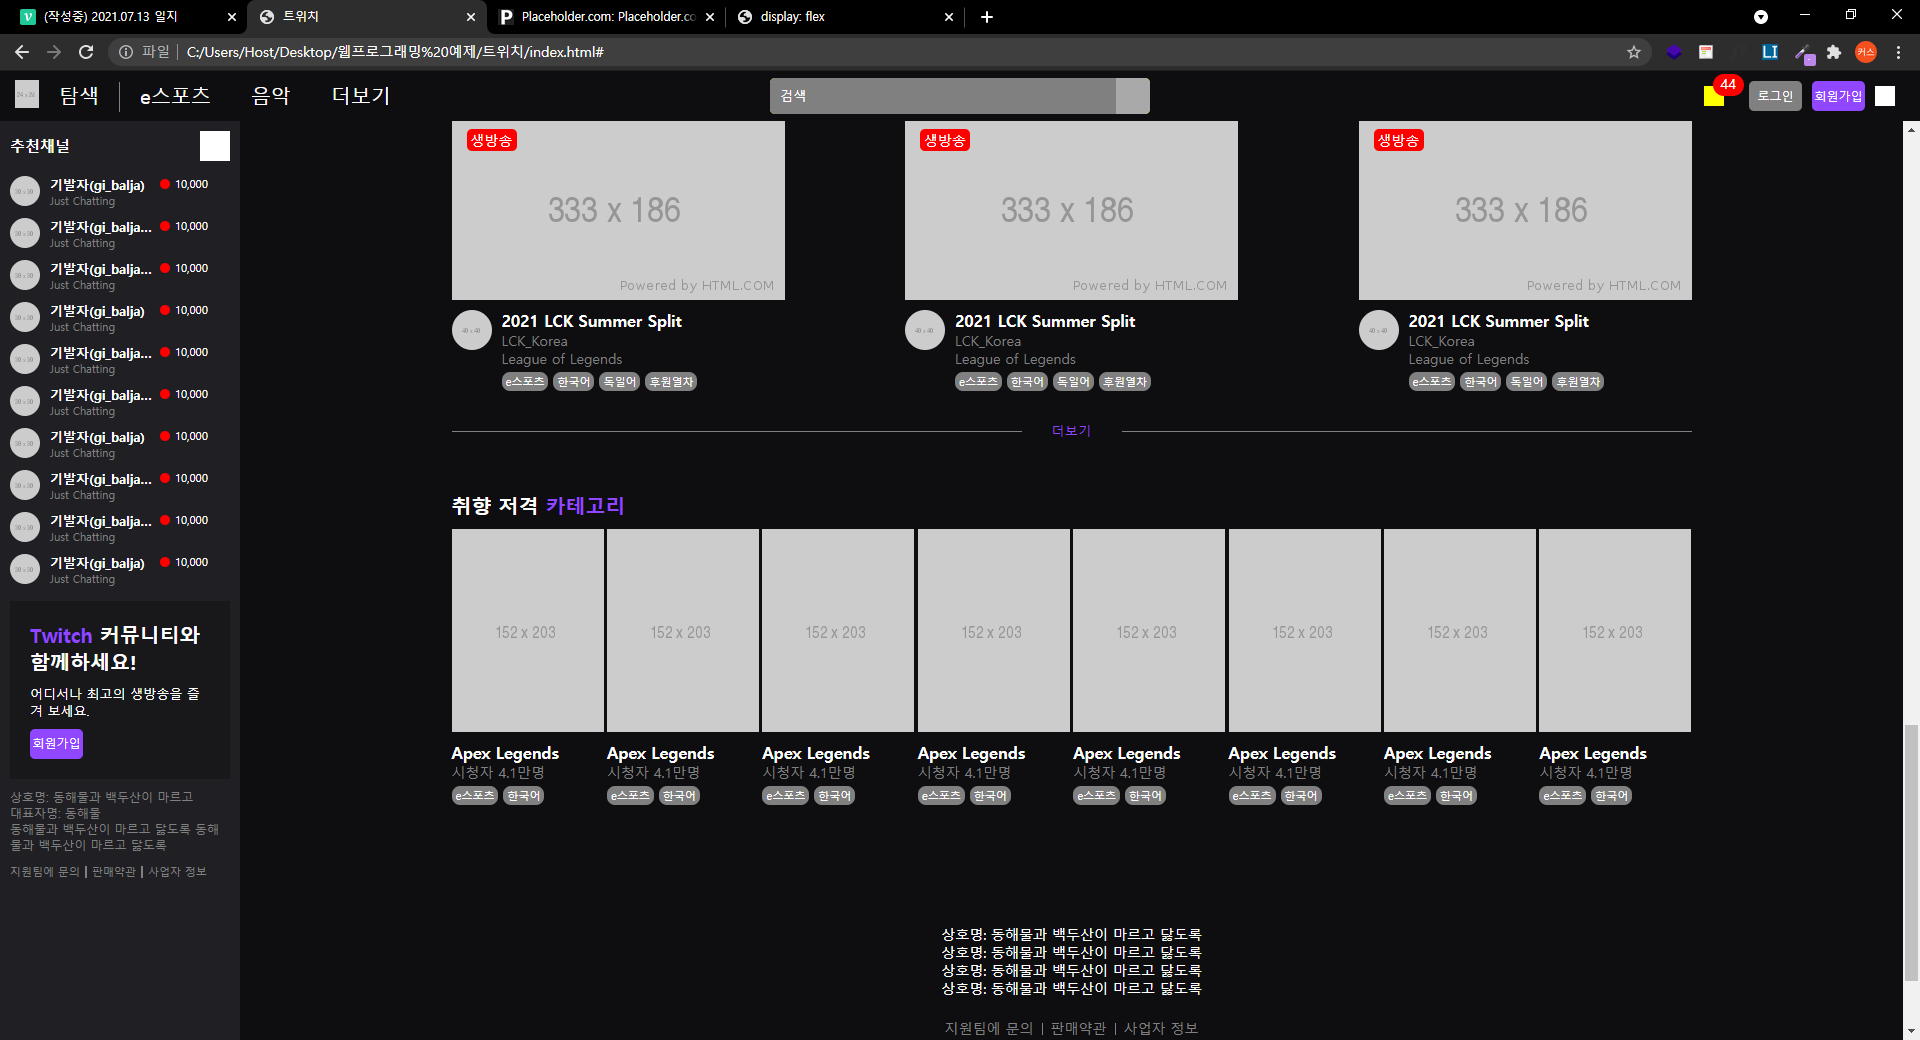Open the first Apex Legends category thumbnail

tap(528, 631)
